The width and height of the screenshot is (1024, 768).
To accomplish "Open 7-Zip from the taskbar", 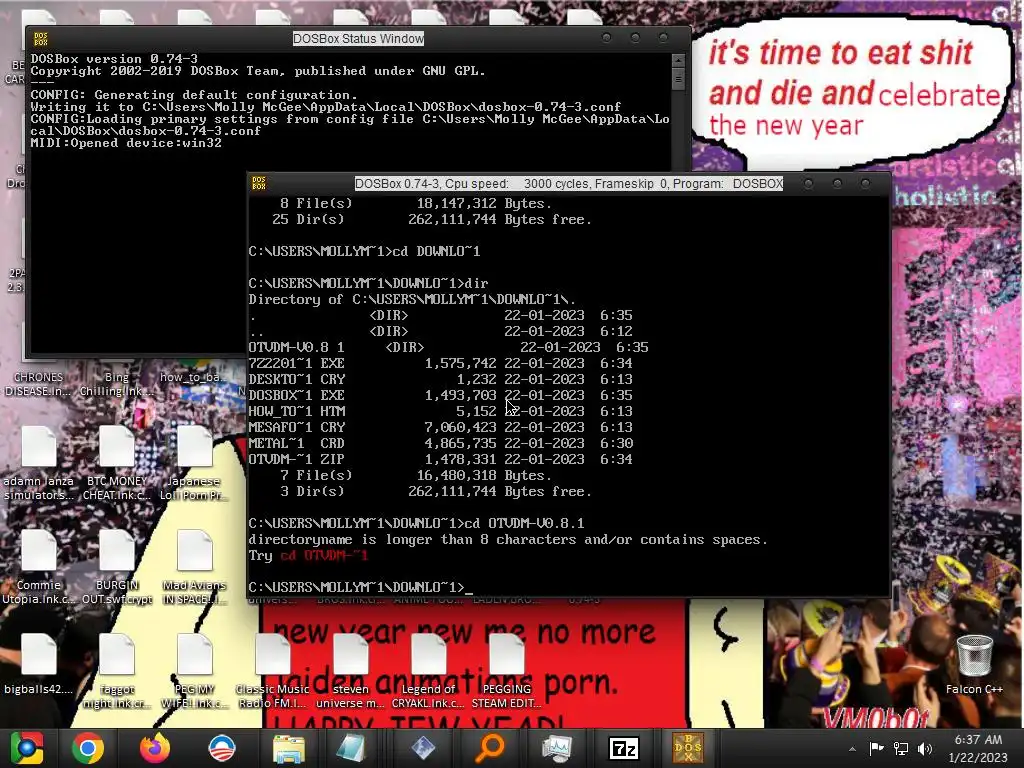I will click(624, 748).
